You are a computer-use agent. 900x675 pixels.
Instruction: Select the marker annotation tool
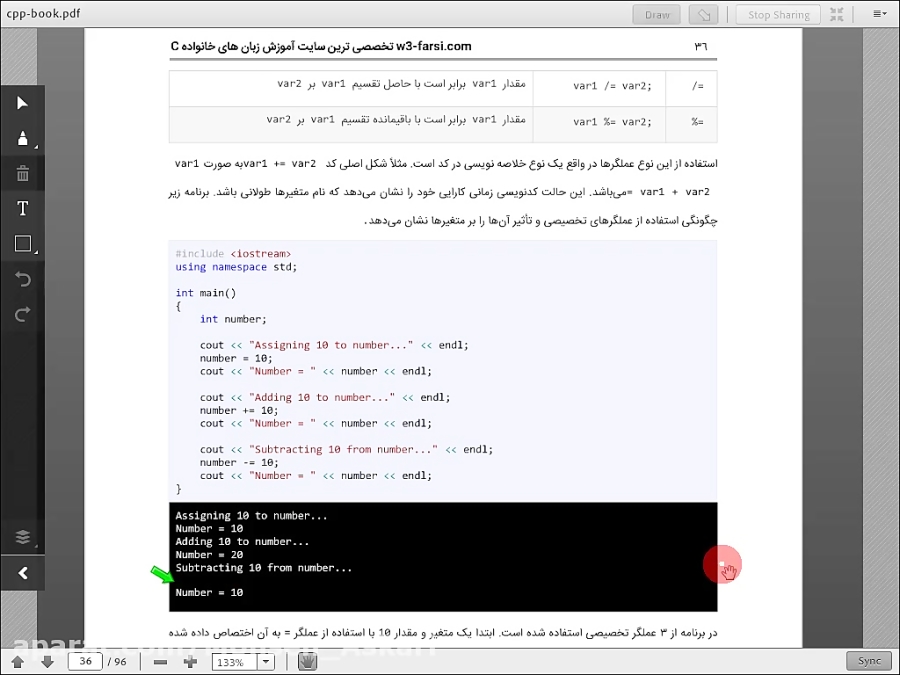tap(21, 138)
